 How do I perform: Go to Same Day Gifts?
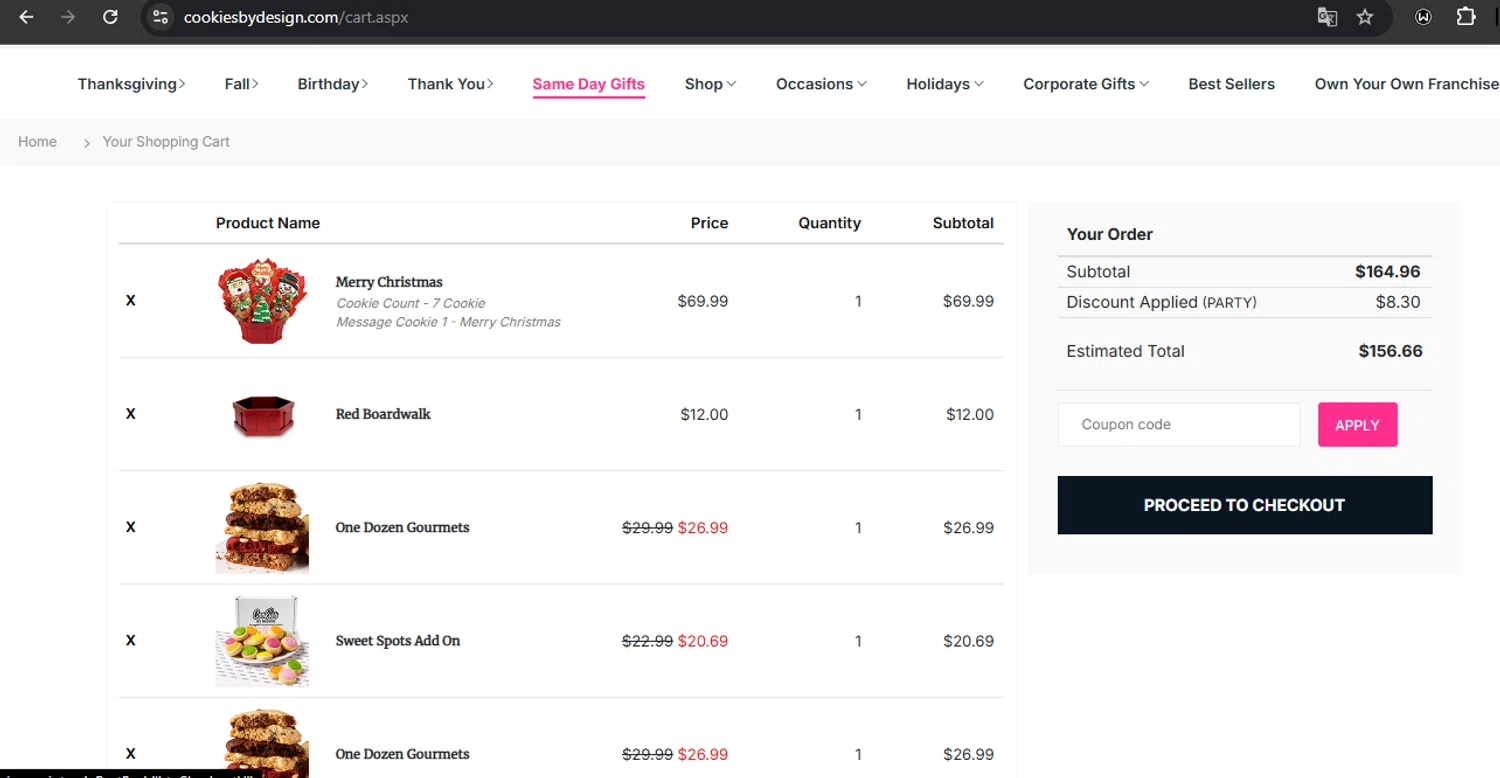pyautogui.click(x=588, y=84)
